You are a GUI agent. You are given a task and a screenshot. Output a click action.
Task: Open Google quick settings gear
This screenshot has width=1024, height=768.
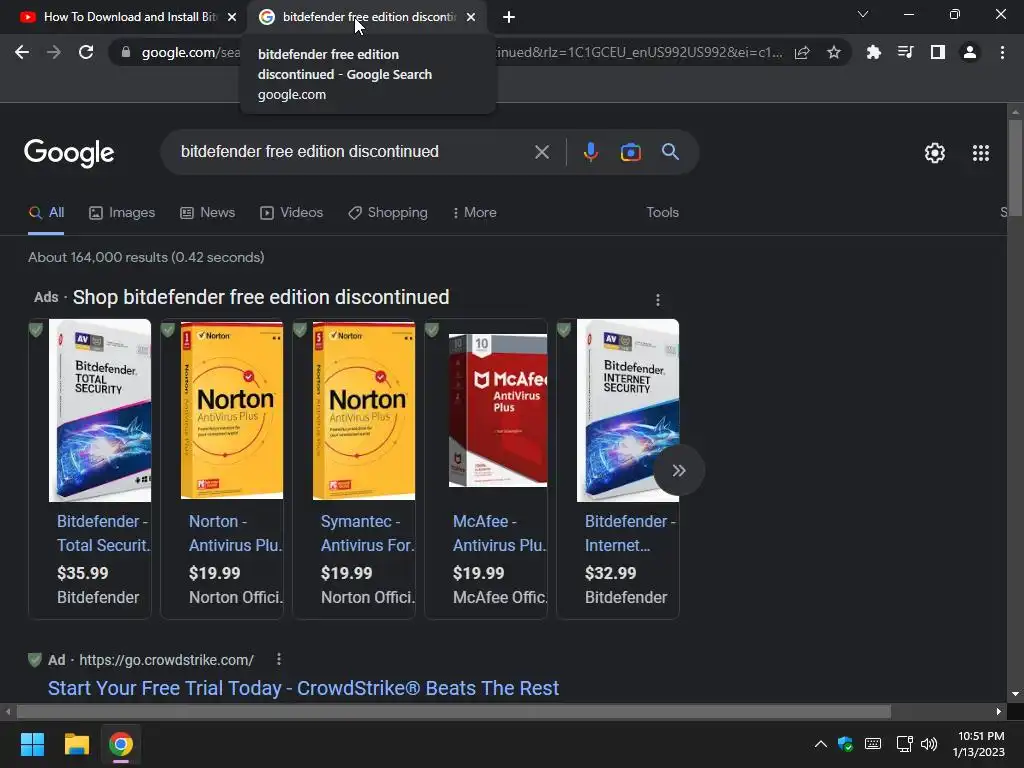pos(935,153)
